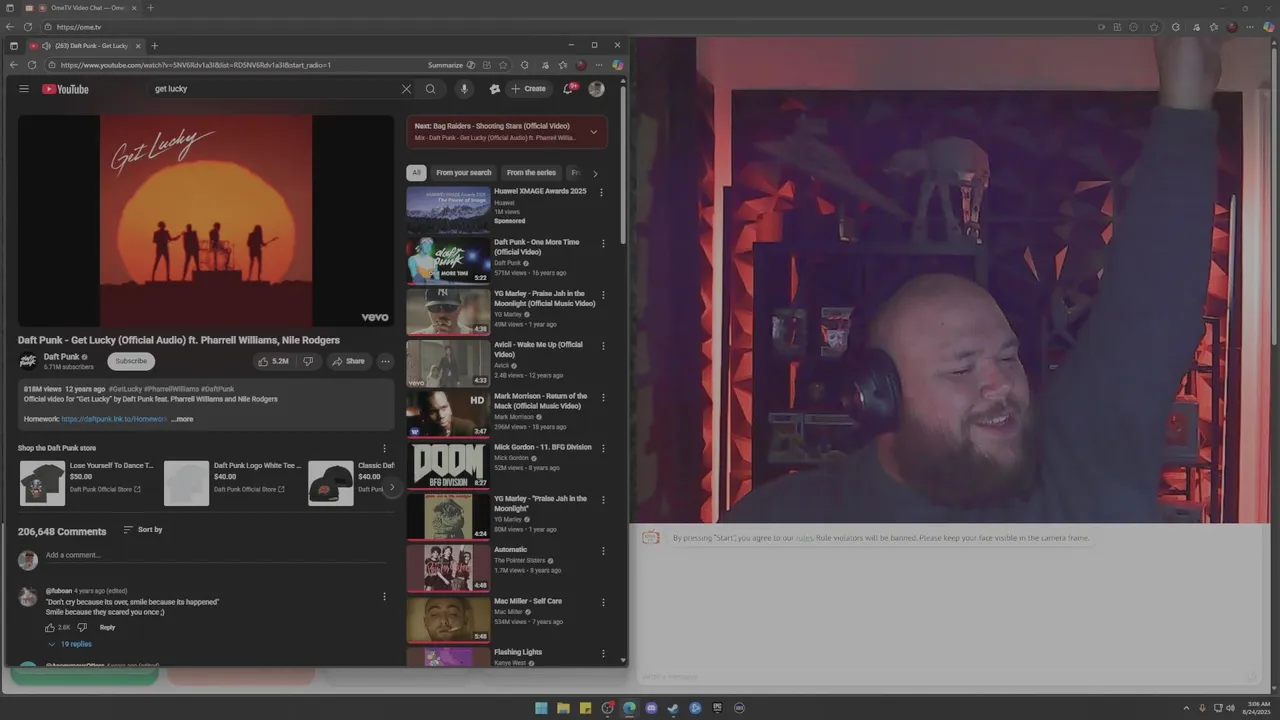
Task: Like the fluboan comment
Action: click(50, 628)
